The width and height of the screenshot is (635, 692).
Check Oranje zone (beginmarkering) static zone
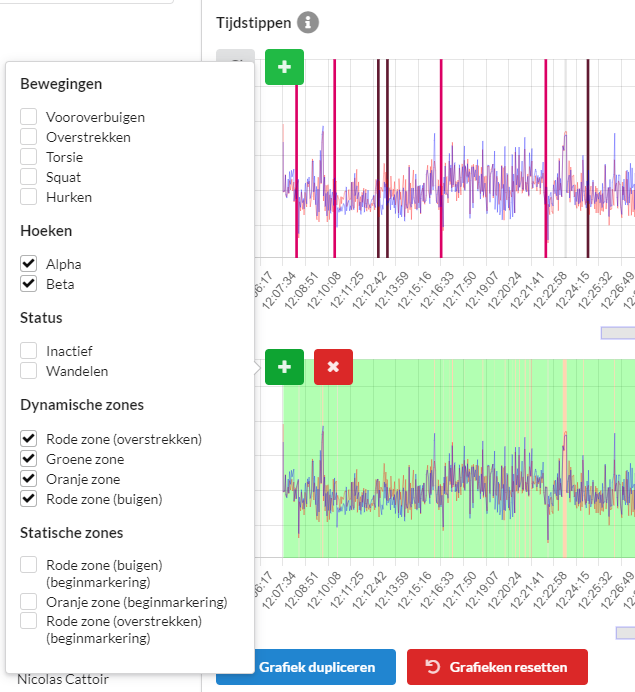pyautogui.click(x=29, y=602)
